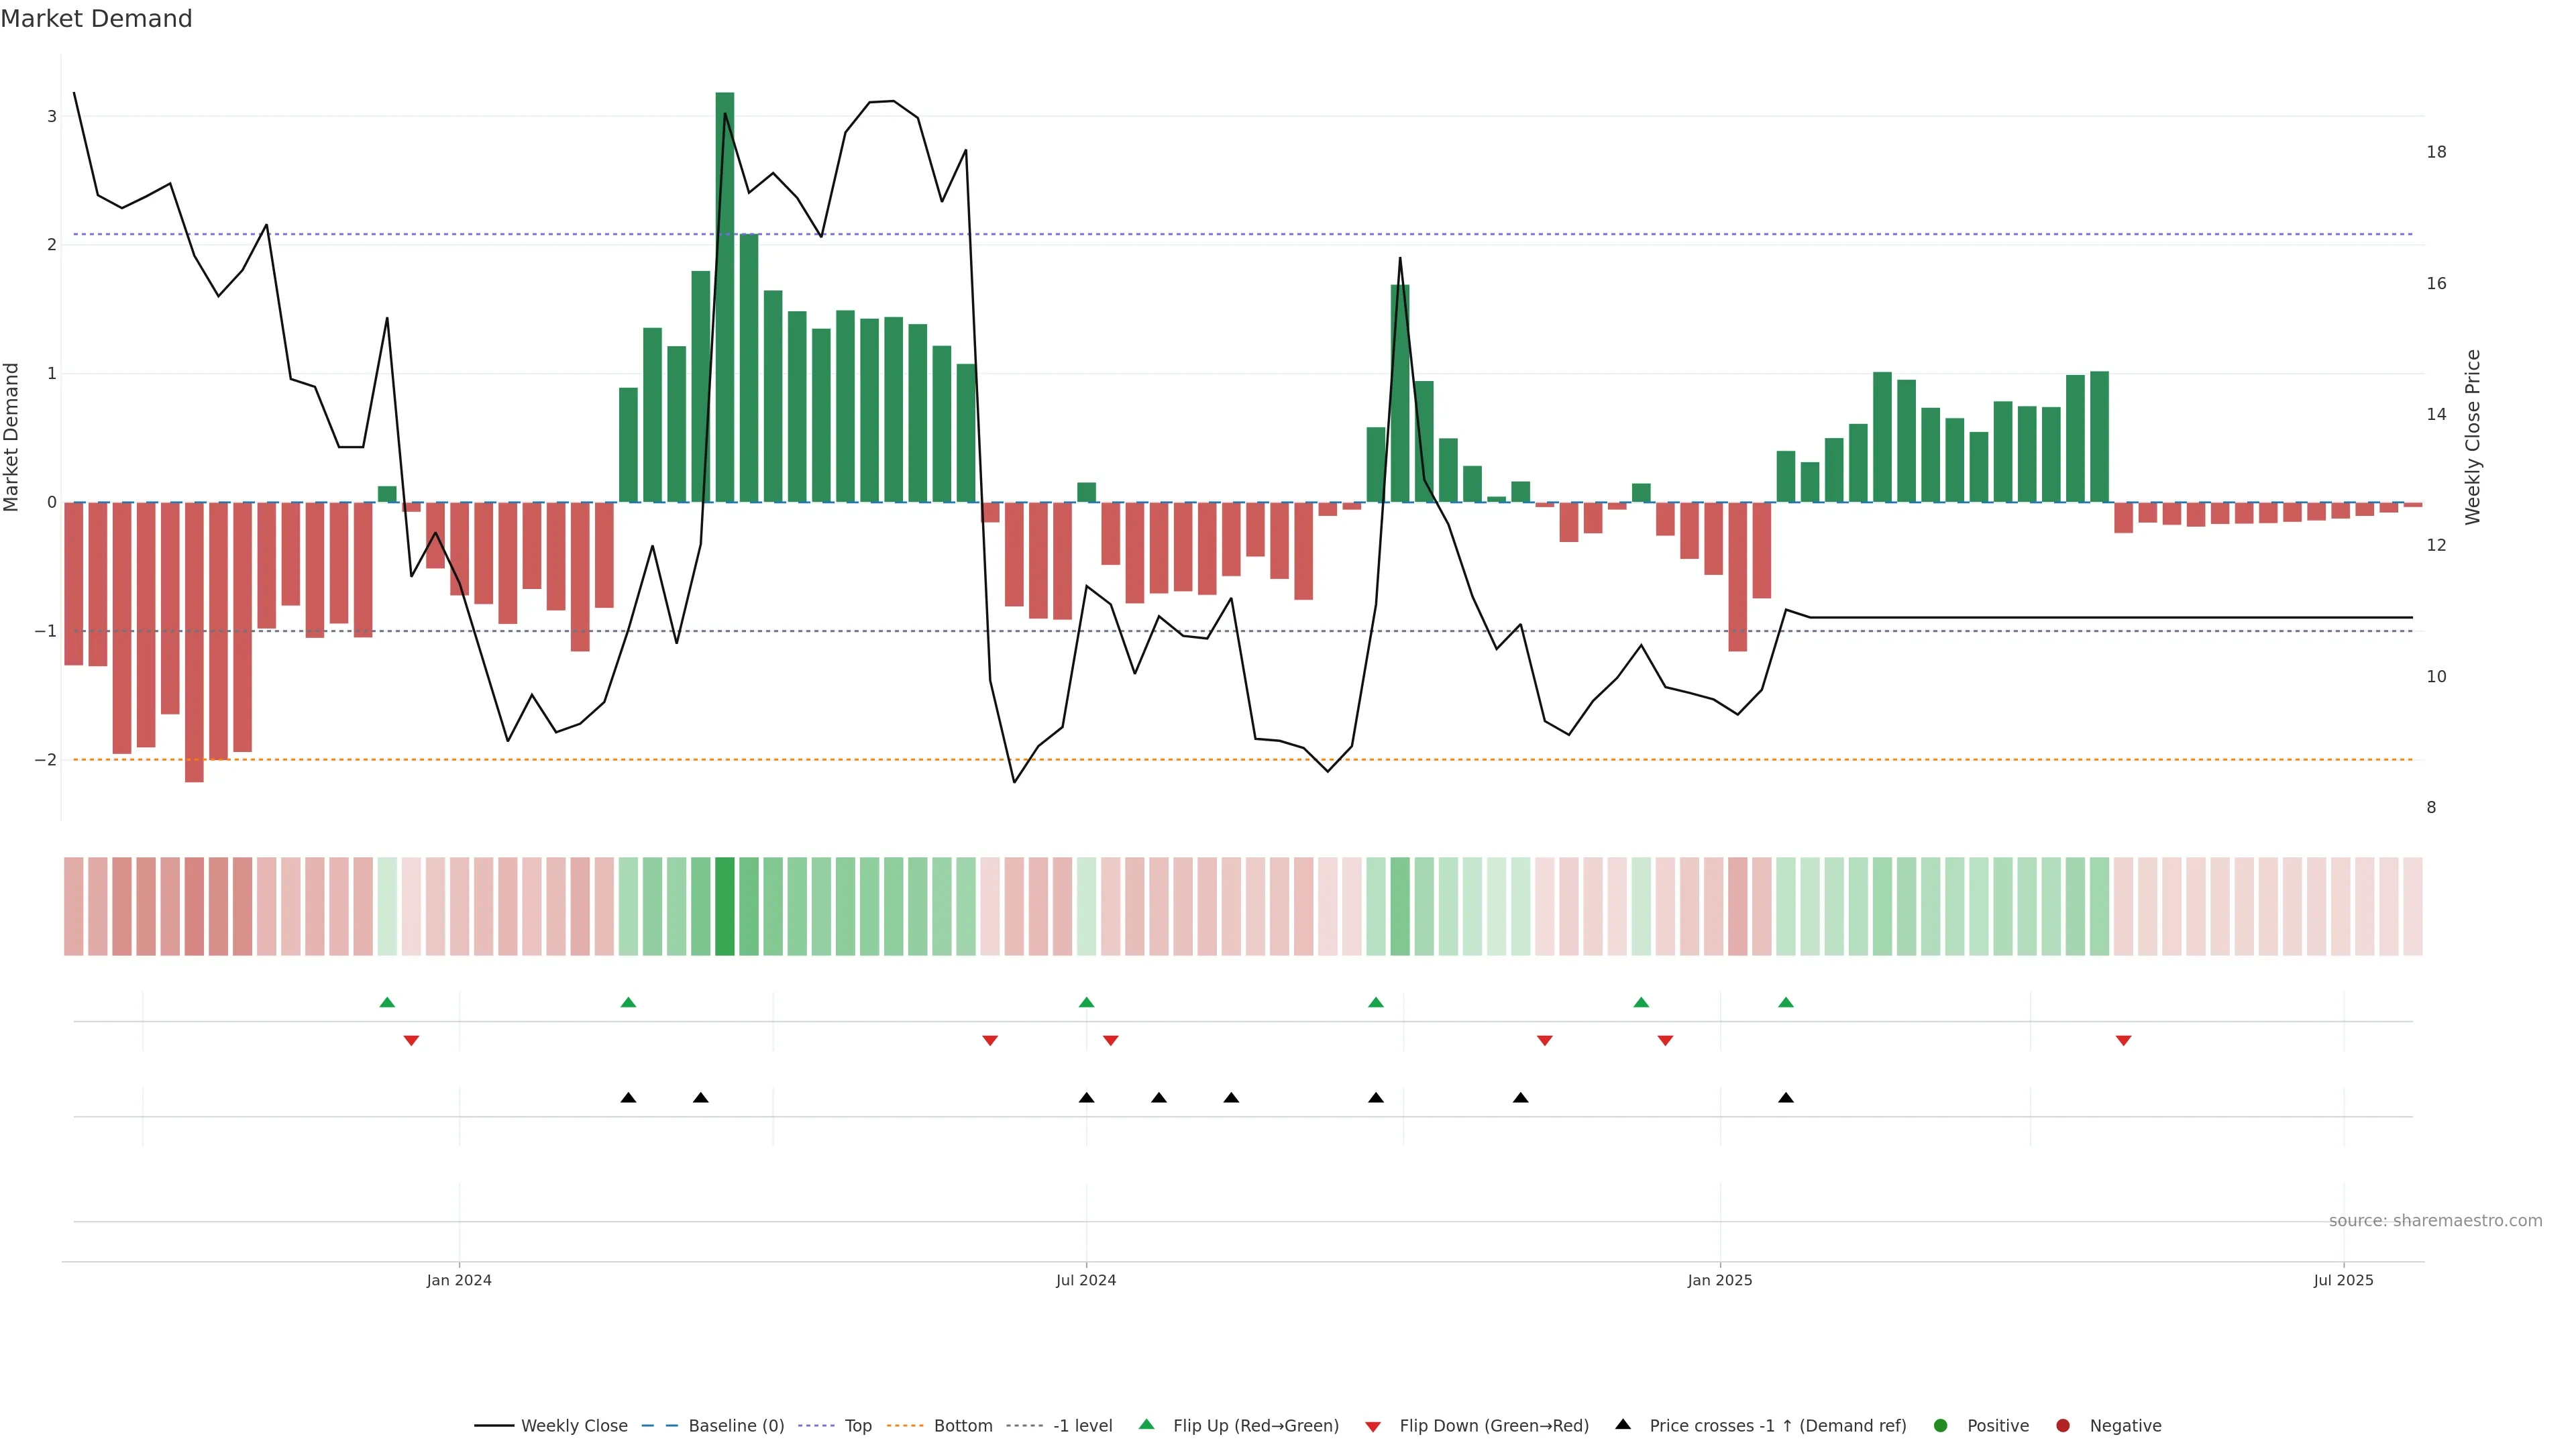
Task: Click the last red Flip Down marker on the chart
Action: click(2123, 1041)
